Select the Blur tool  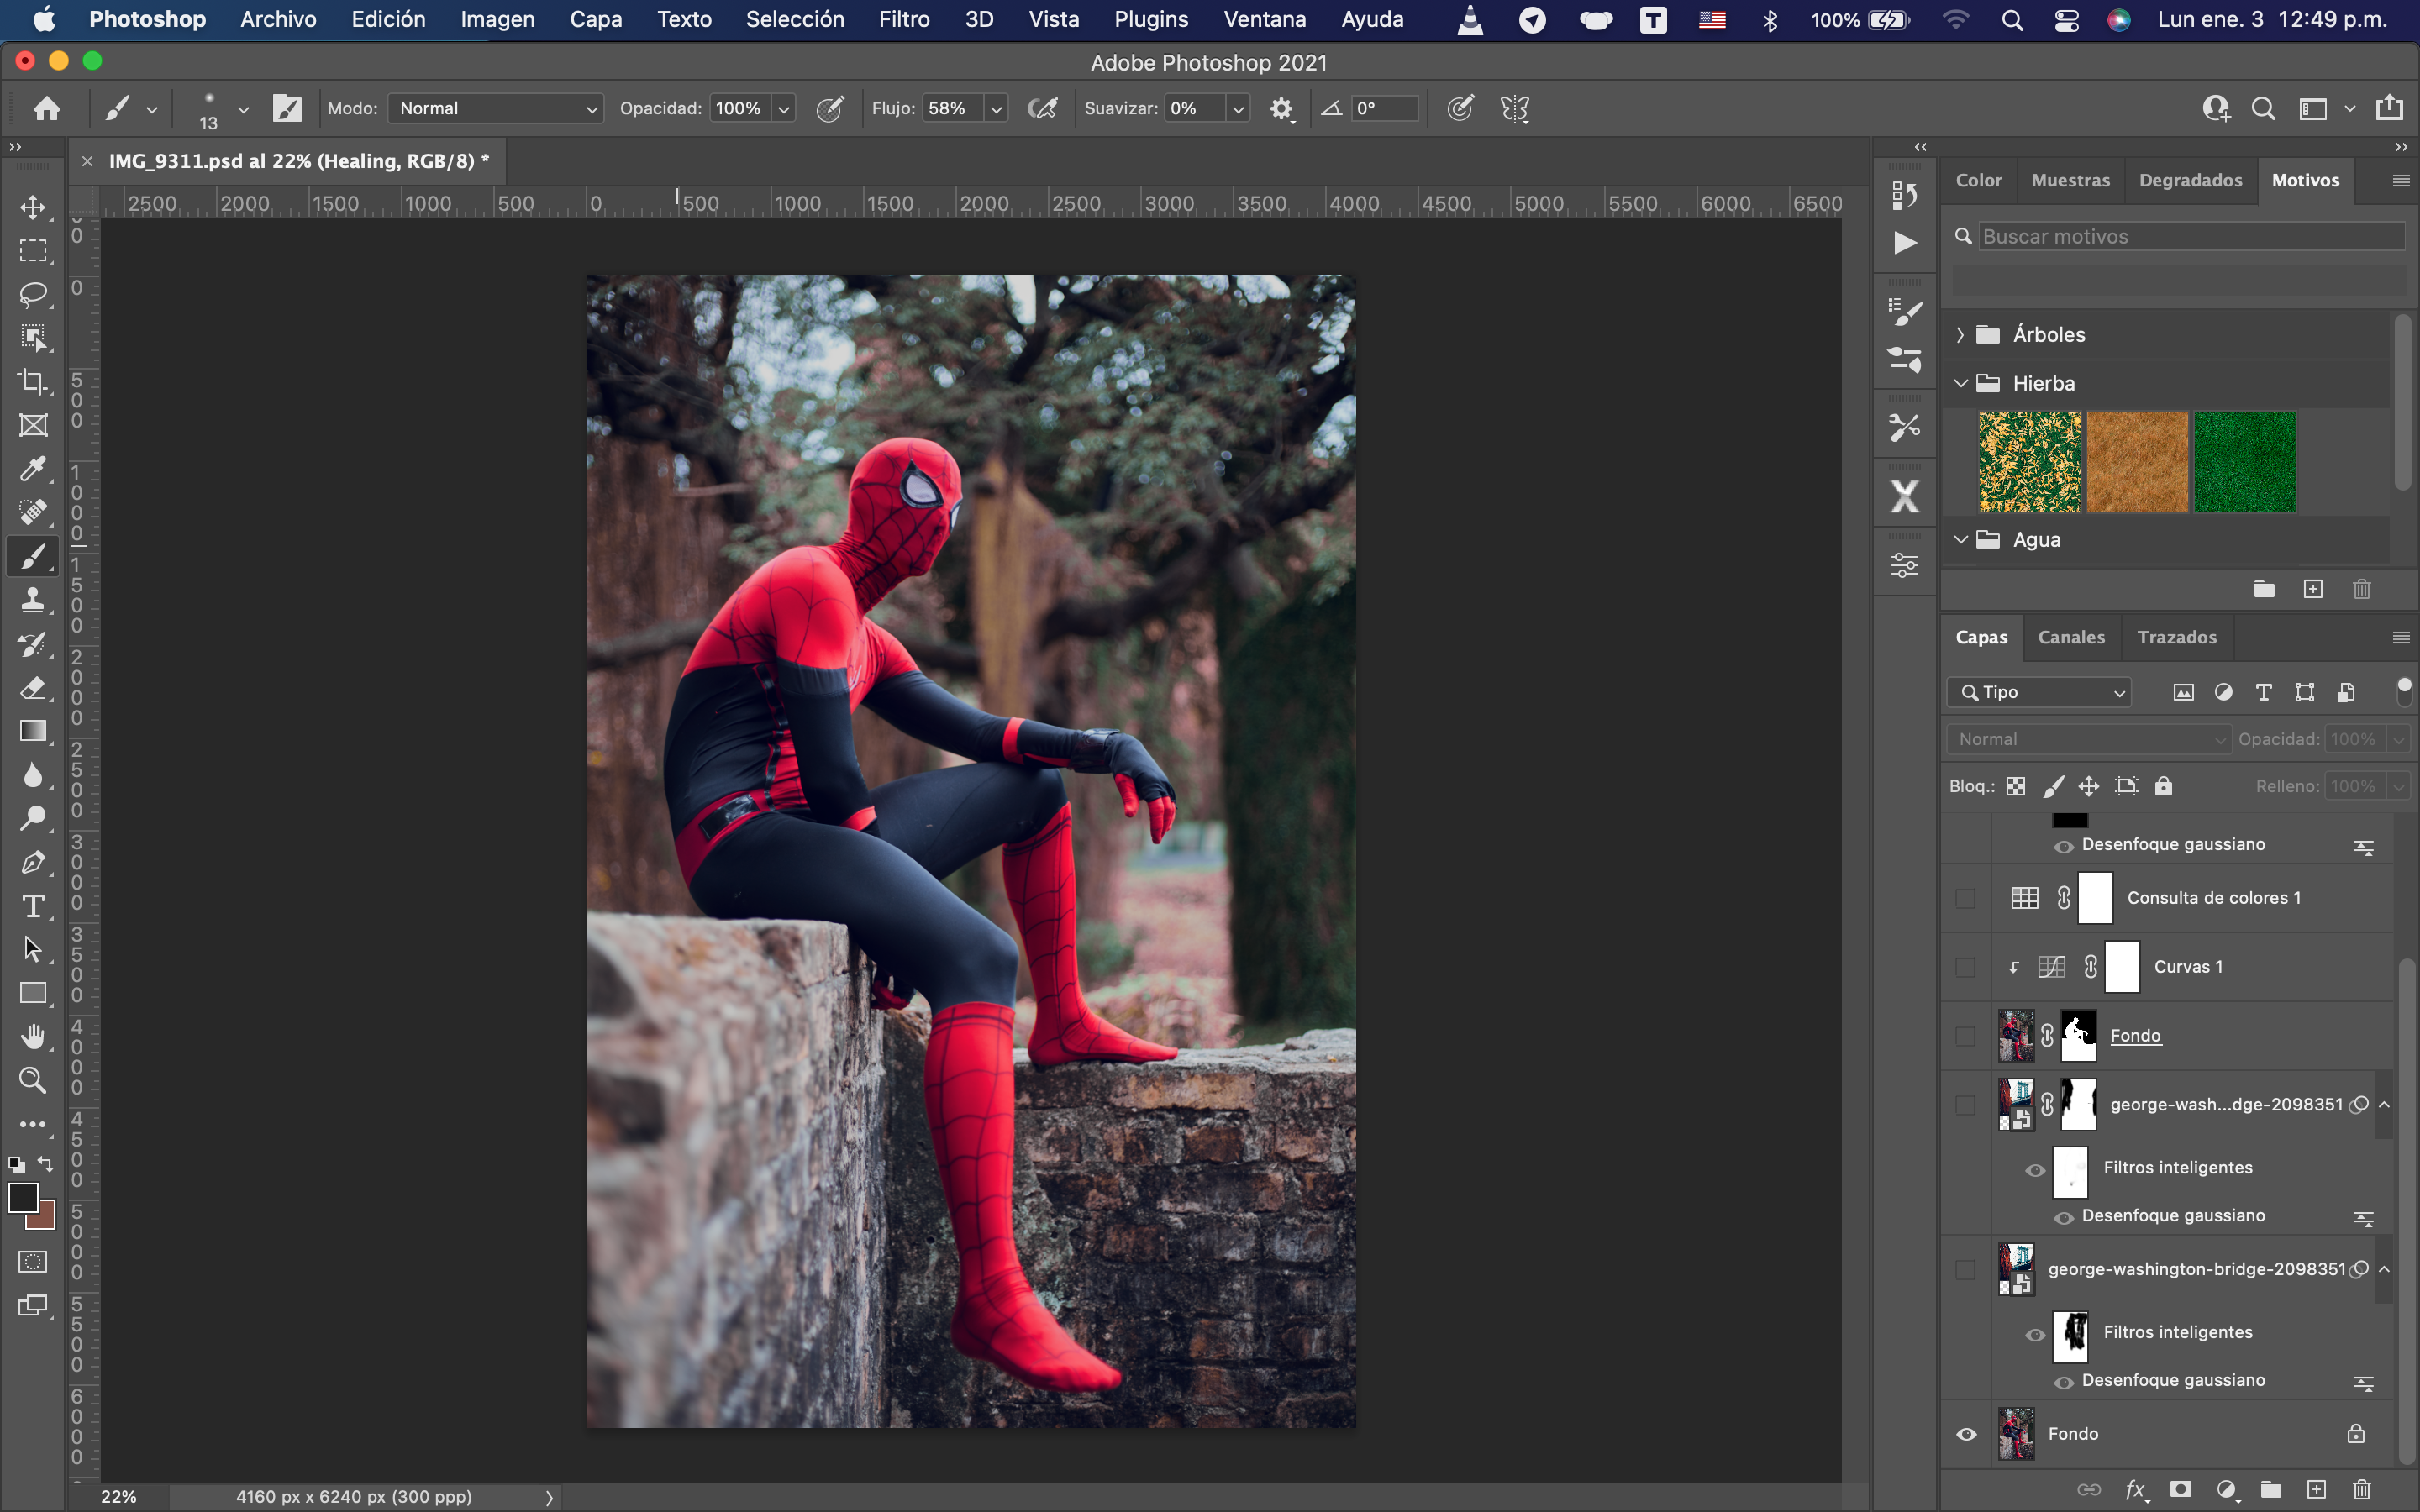click(33, 775)
